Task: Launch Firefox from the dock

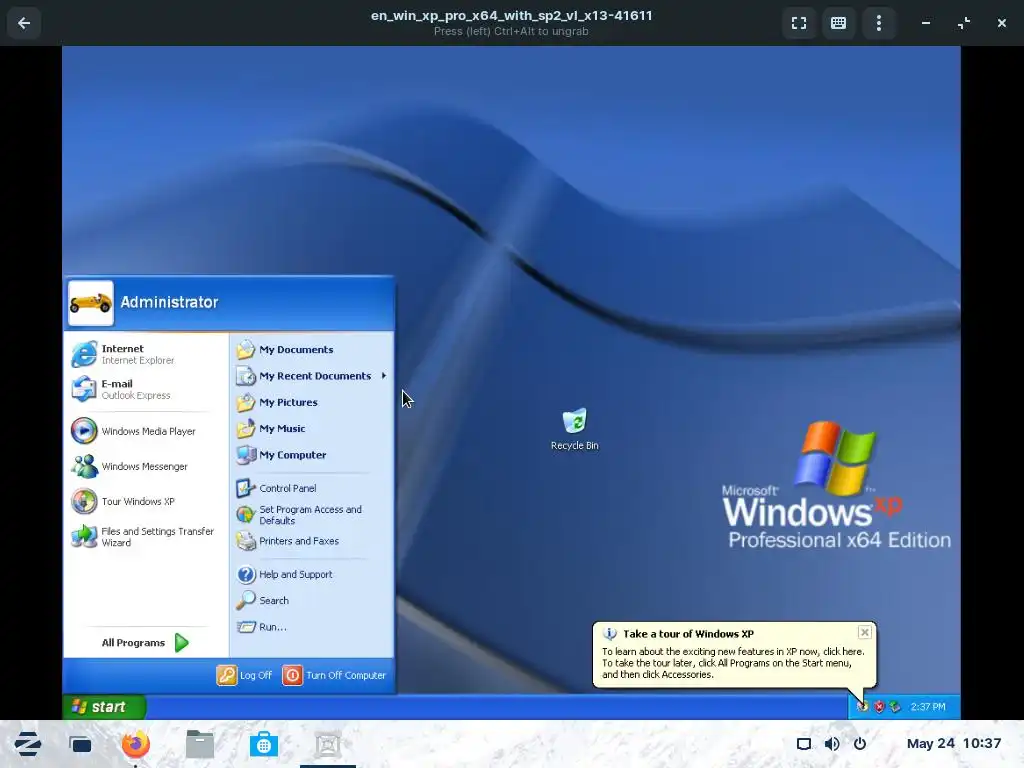Action: tap(136, 744)
